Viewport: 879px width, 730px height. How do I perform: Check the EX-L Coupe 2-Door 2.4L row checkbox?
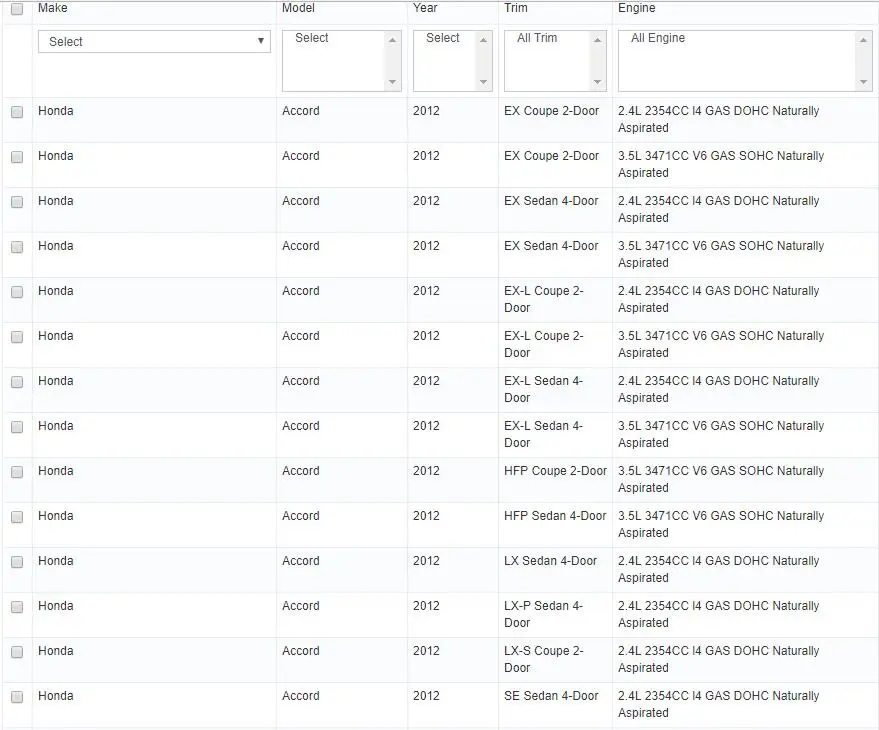pos(17,292)
